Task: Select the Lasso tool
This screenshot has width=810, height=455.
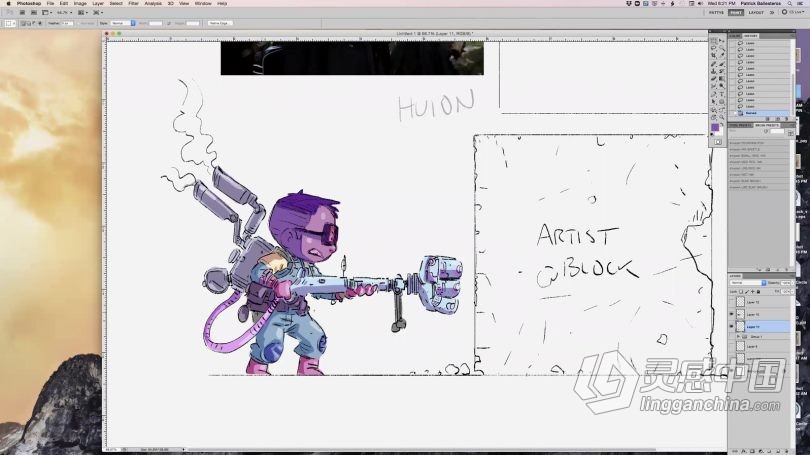Action: coord(713,48)
